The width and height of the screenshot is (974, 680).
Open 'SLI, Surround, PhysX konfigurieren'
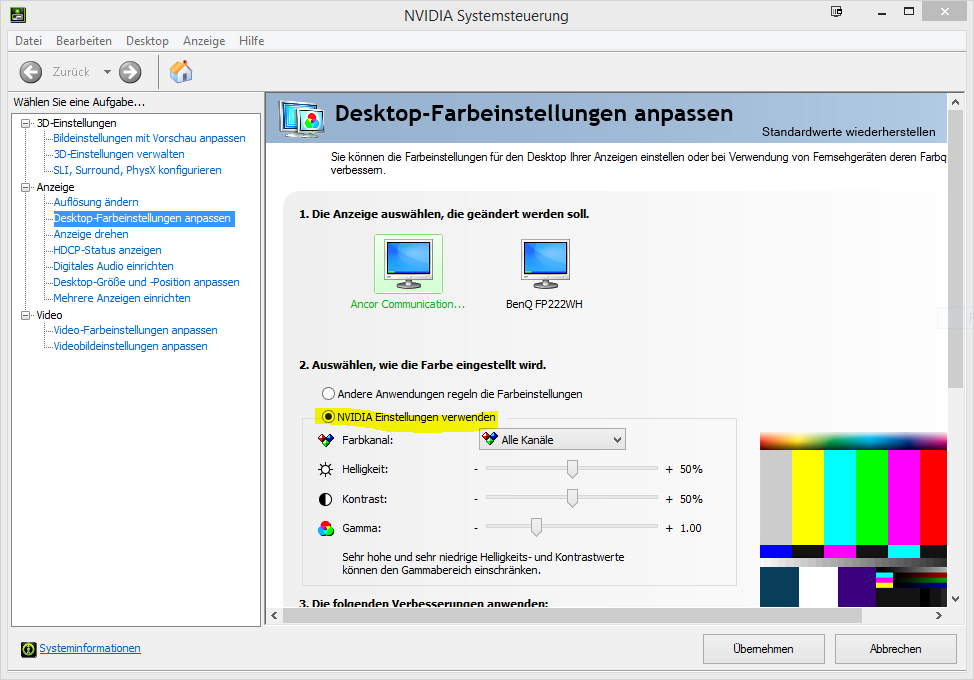[x=137, y=170]
